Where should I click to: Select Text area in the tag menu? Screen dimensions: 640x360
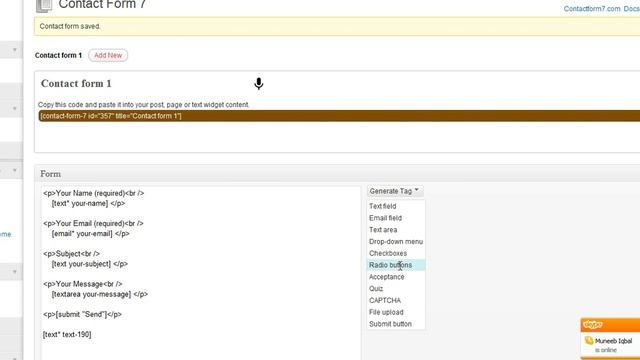click(383, 230)
